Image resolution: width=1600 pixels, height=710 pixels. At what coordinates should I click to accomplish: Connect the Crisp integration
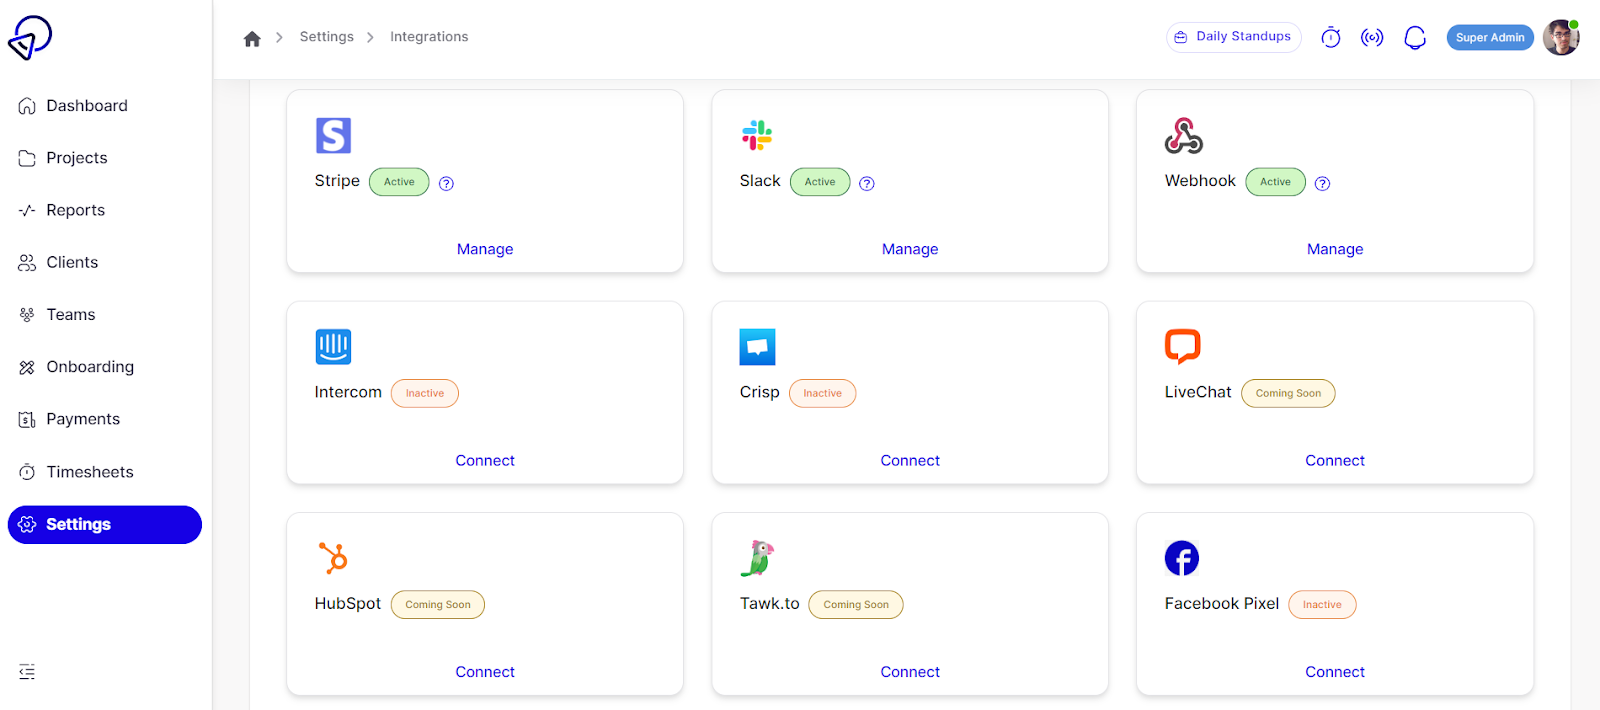coord(910,461)
